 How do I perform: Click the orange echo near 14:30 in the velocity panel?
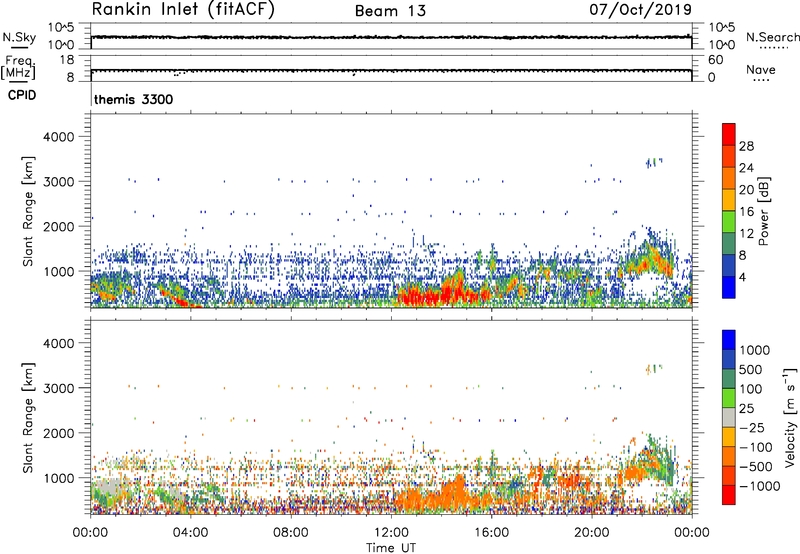tap(454, 492)
